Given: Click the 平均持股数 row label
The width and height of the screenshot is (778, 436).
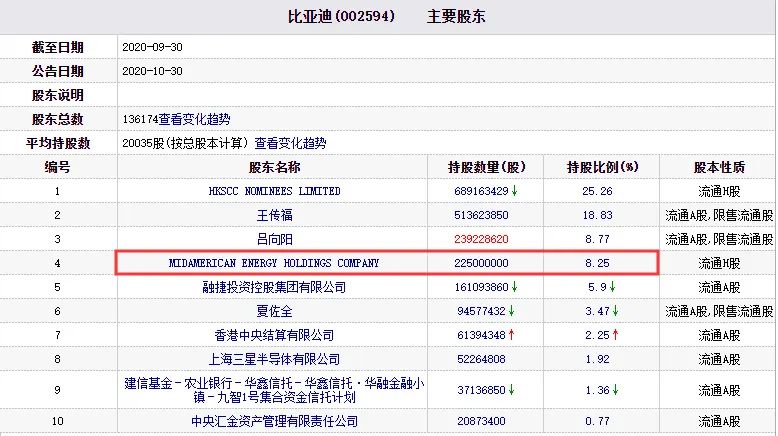Looking at the screenshot, I should pyautogui.click(x=58, y=143).
